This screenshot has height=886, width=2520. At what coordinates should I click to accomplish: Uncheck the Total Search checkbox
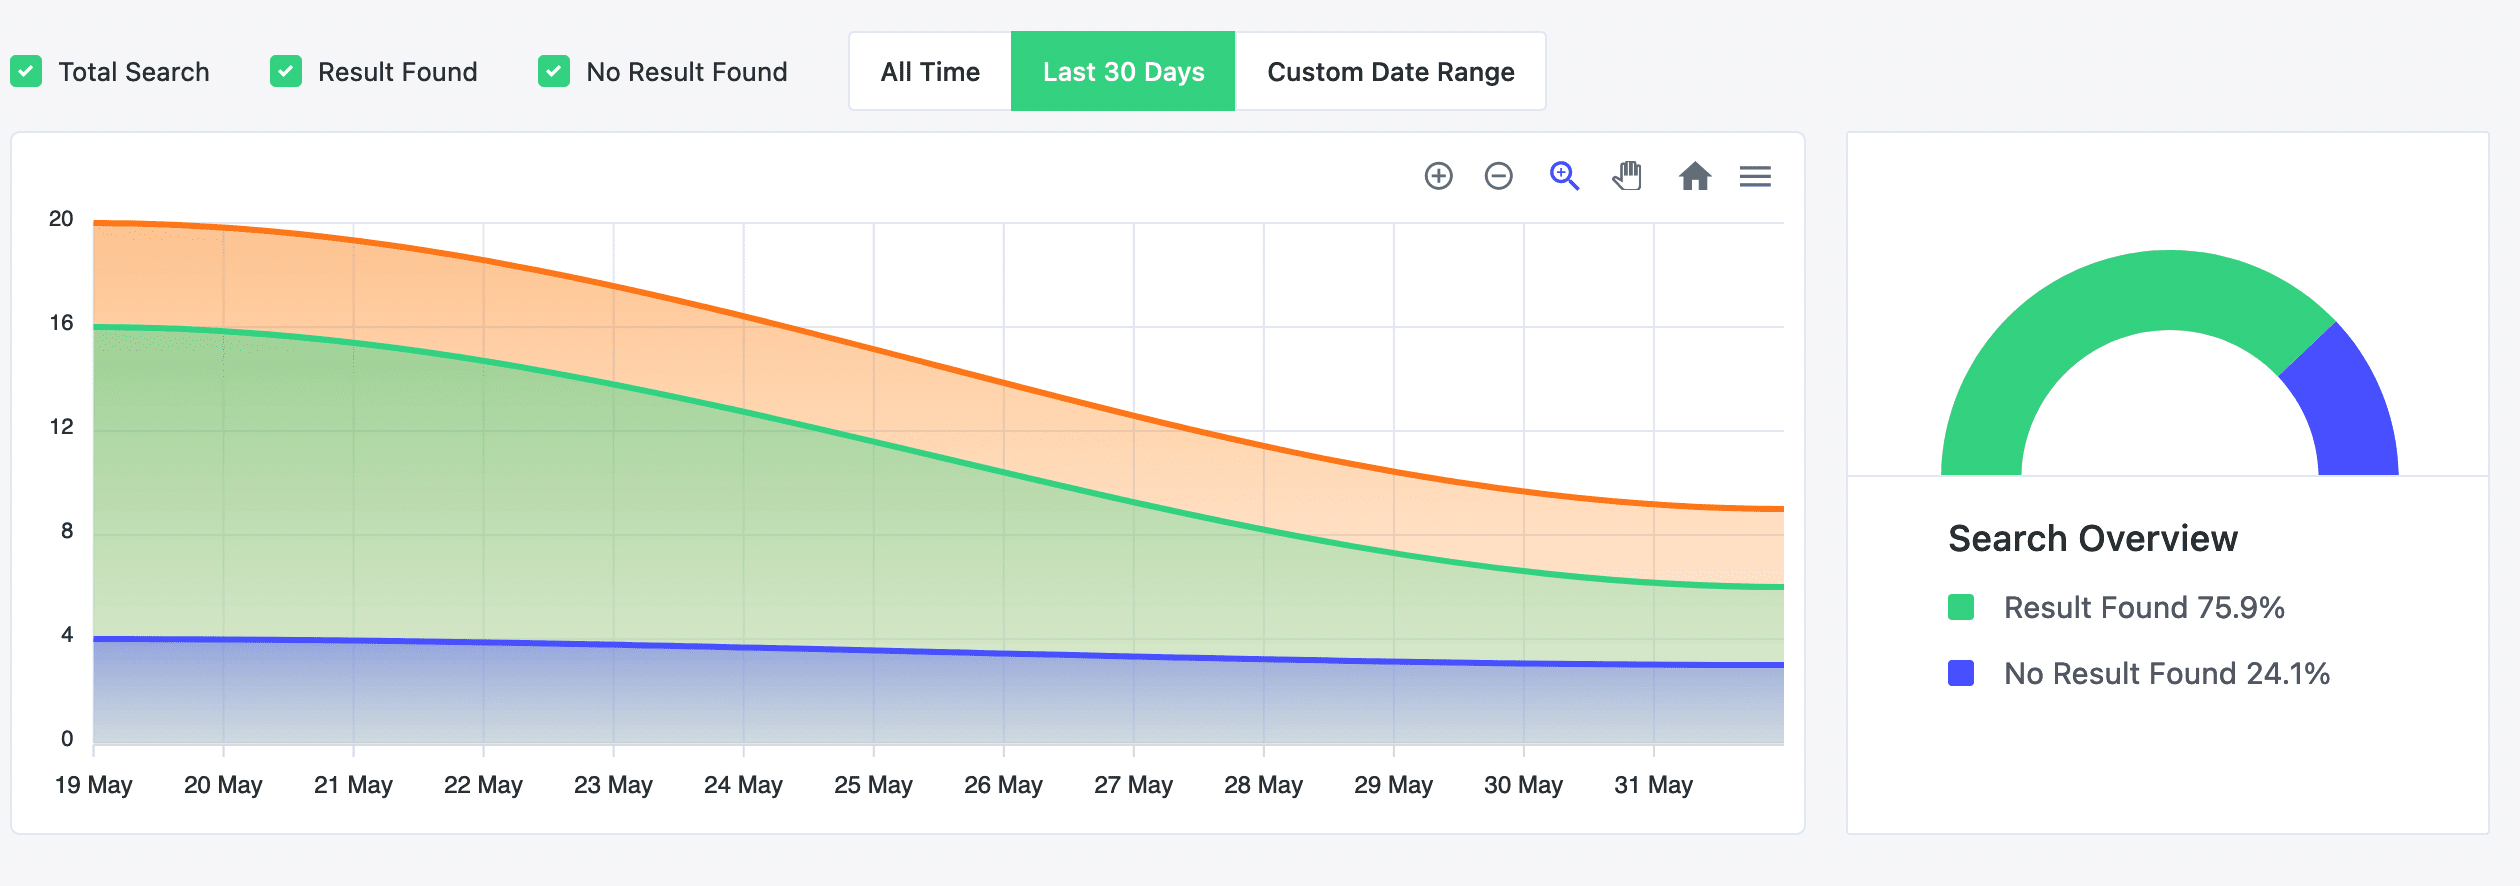pyautogui.click(x=27, y=72)
